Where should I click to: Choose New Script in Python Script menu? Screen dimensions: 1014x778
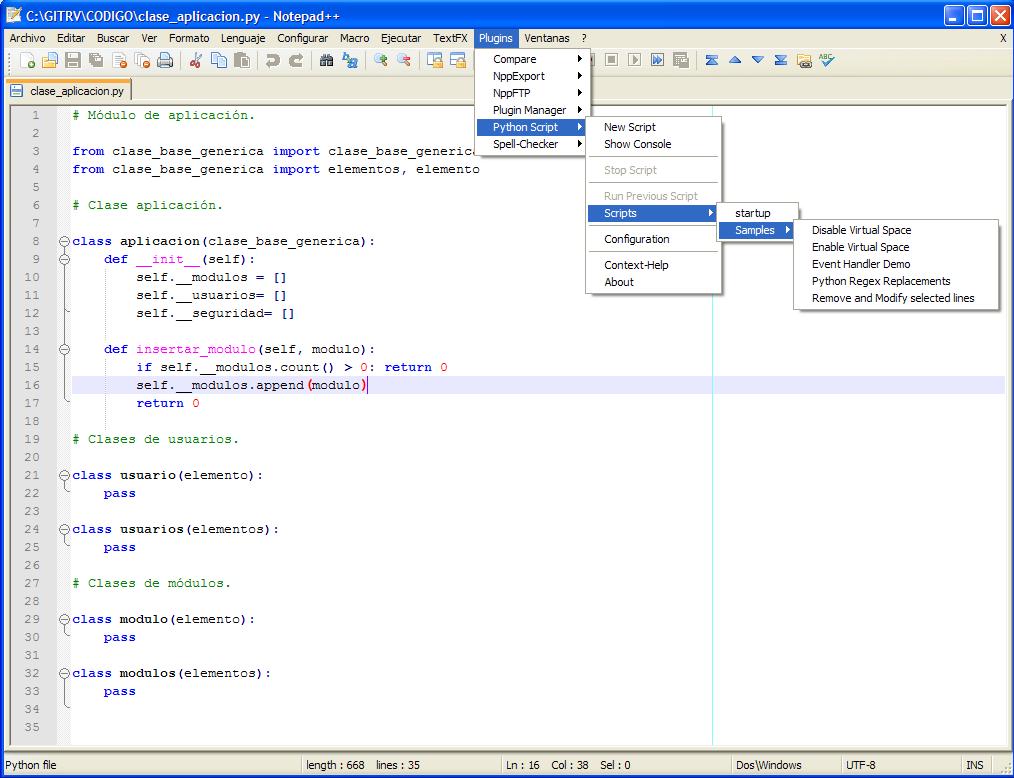653,127
